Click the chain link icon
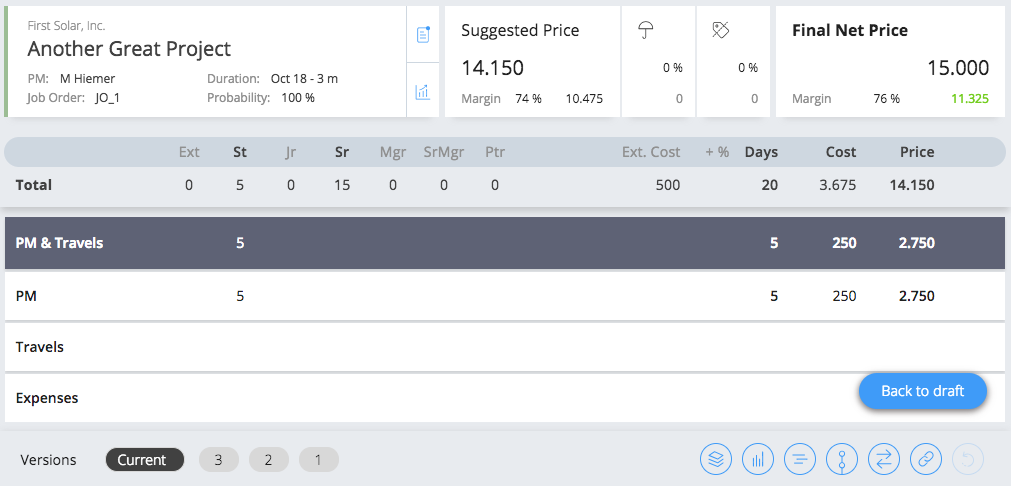The width and height of the screenshot is (1011, 486). click(925, 460)
